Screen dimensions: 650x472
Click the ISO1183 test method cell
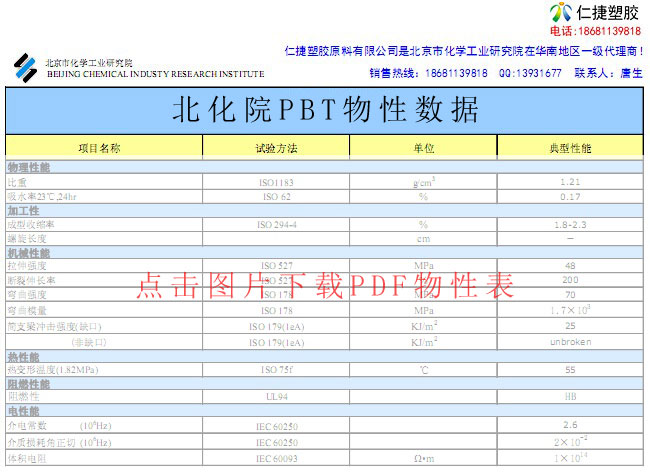point(276,182)
